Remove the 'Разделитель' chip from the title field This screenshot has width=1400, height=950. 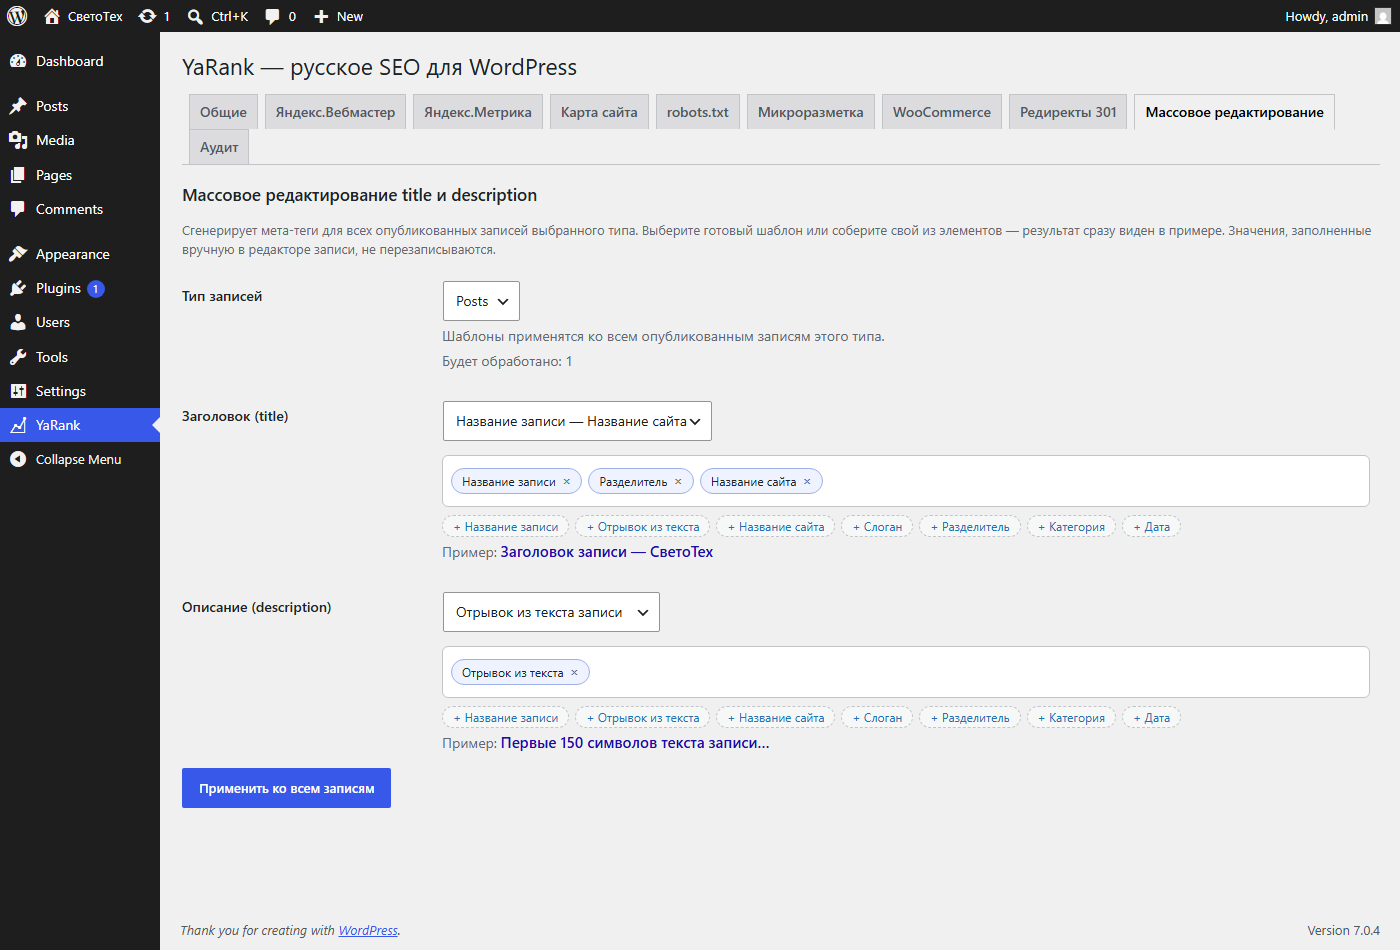678,482
